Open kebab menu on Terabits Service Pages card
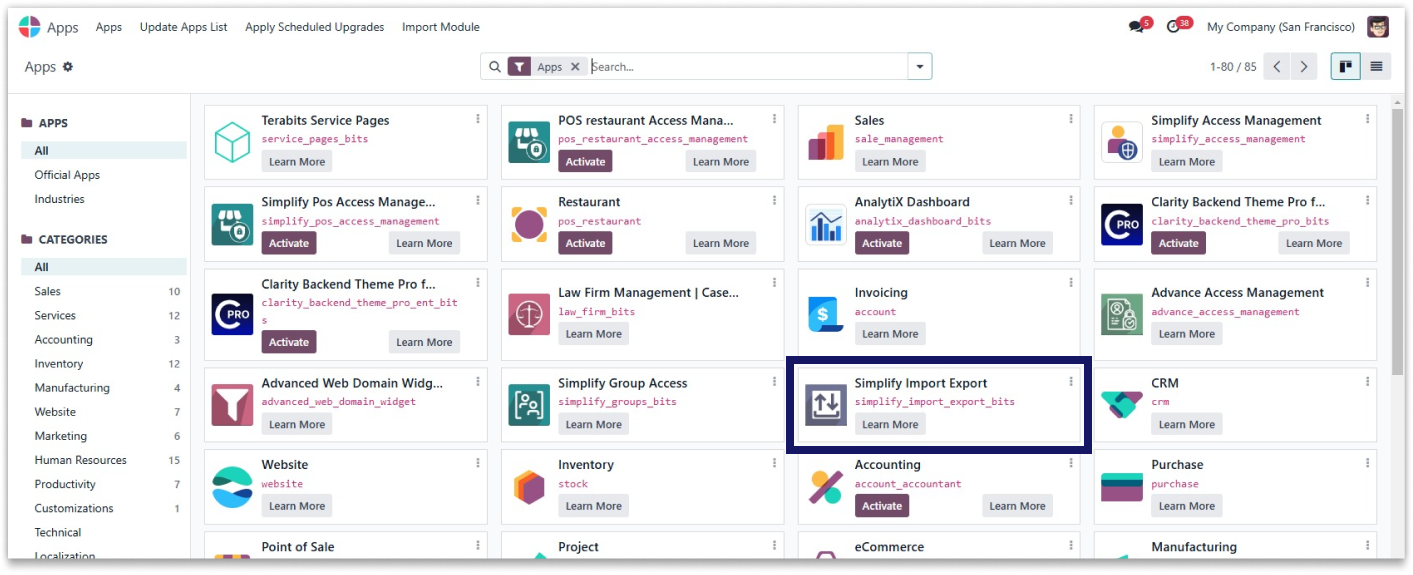1413x575 pixels. [x=478, y=119]
